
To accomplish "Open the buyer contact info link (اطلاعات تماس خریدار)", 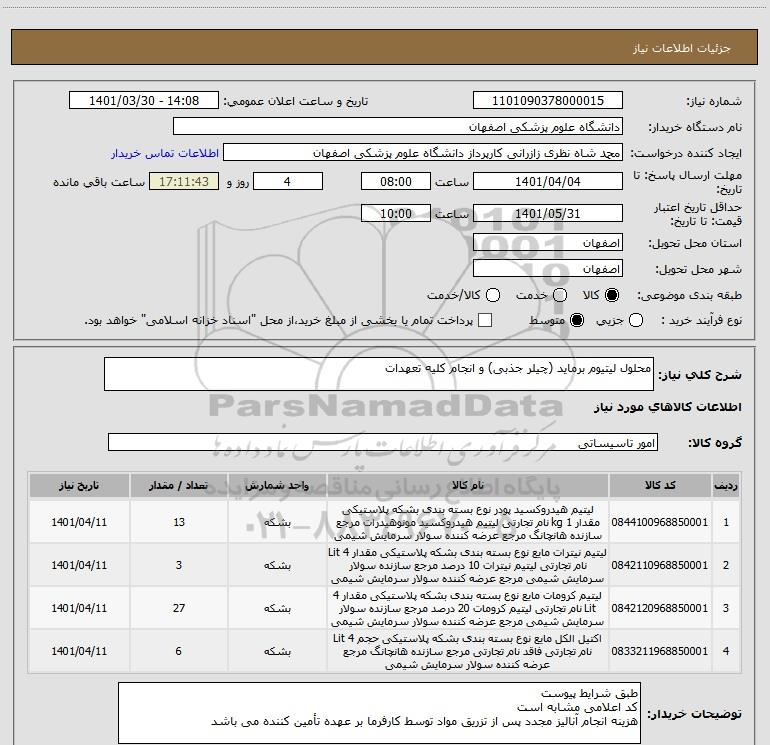I will pos(165,153).
